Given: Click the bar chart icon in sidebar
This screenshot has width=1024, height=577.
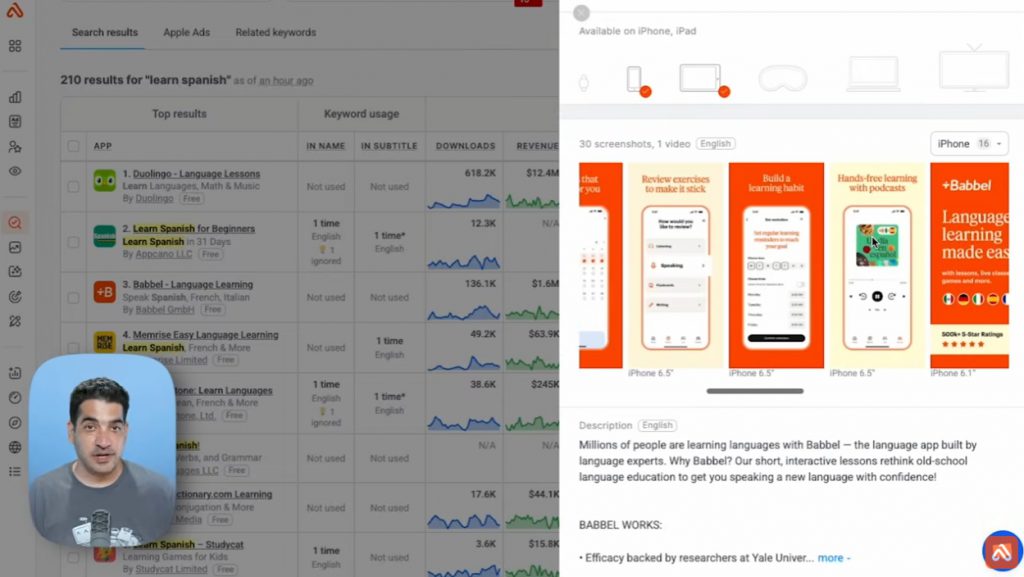Looking at the screenshot, I should pyautogui.click(x=15, y=97).
